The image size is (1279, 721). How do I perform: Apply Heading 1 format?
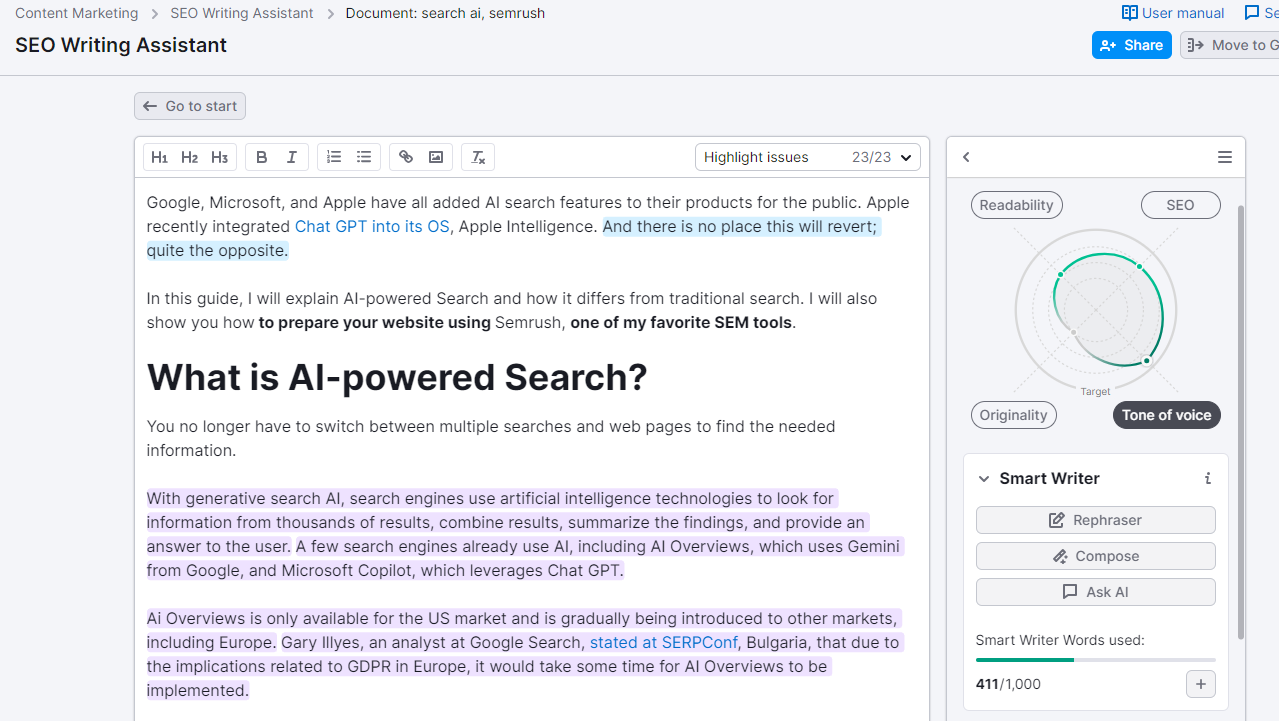[159, 157]
